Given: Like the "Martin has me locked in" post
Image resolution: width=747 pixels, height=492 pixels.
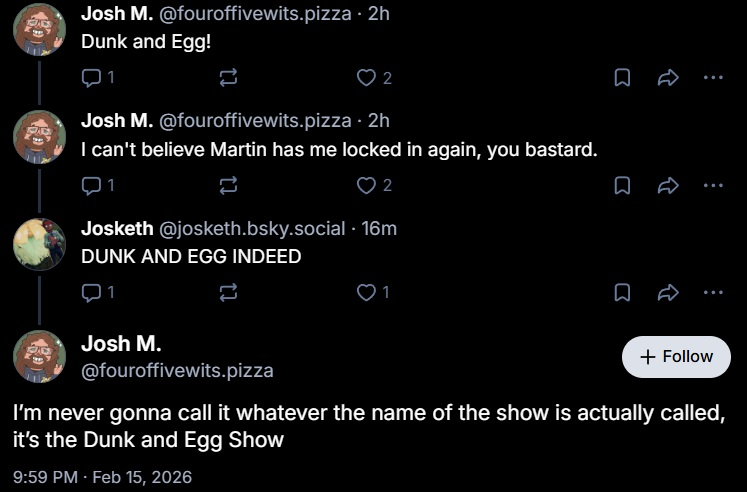Looking at the screenshot, I should (x=368, y=185).
